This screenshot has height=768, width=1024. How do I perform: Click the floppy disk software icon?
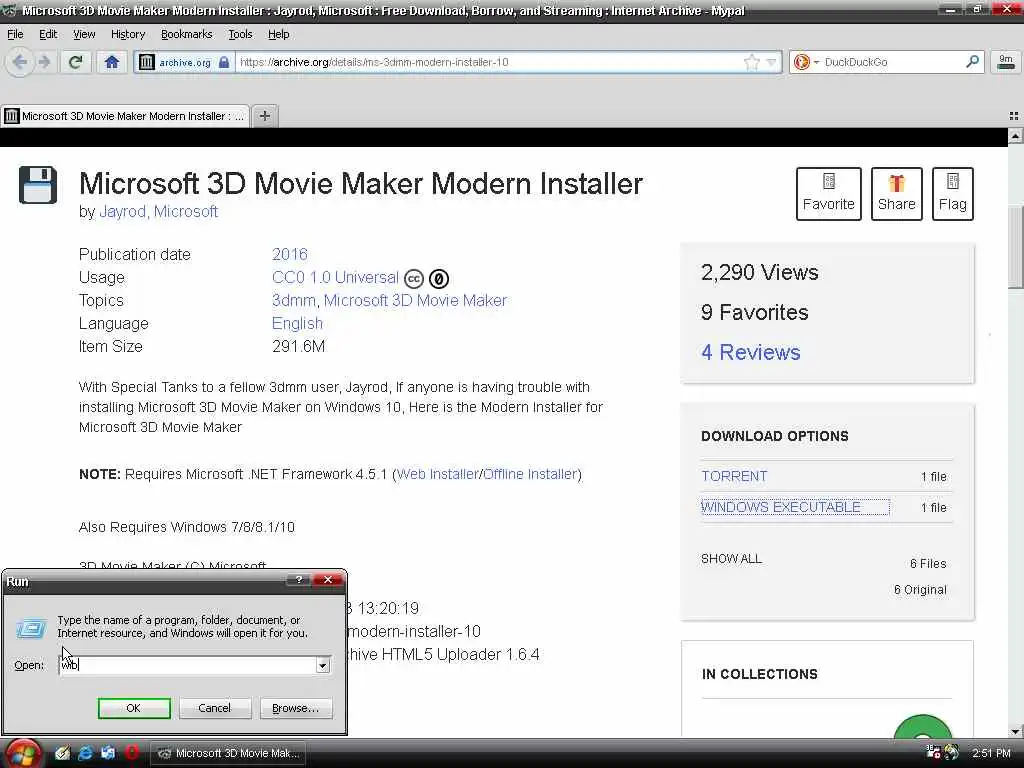click(x=38, y=185)
